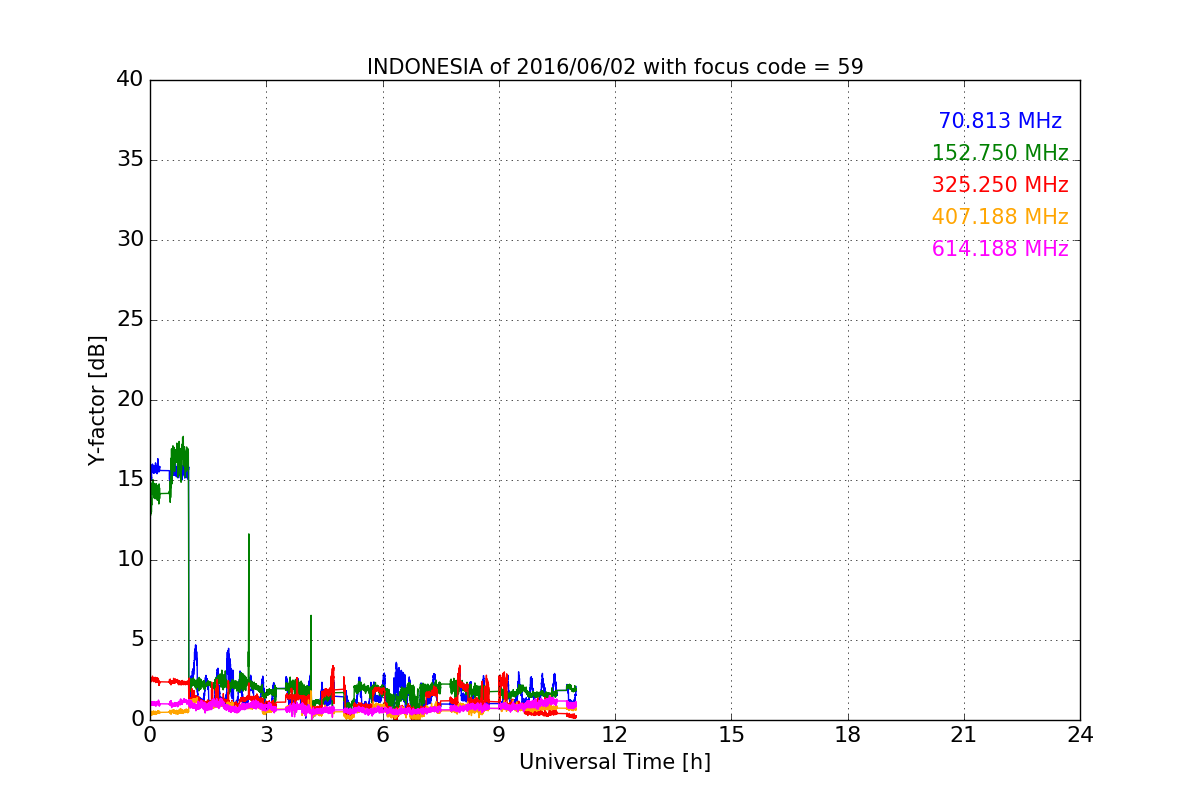This screenshot has width=1200, height=800.
Task: Click the y-axis tick label 35
Action: coord(130,160)
